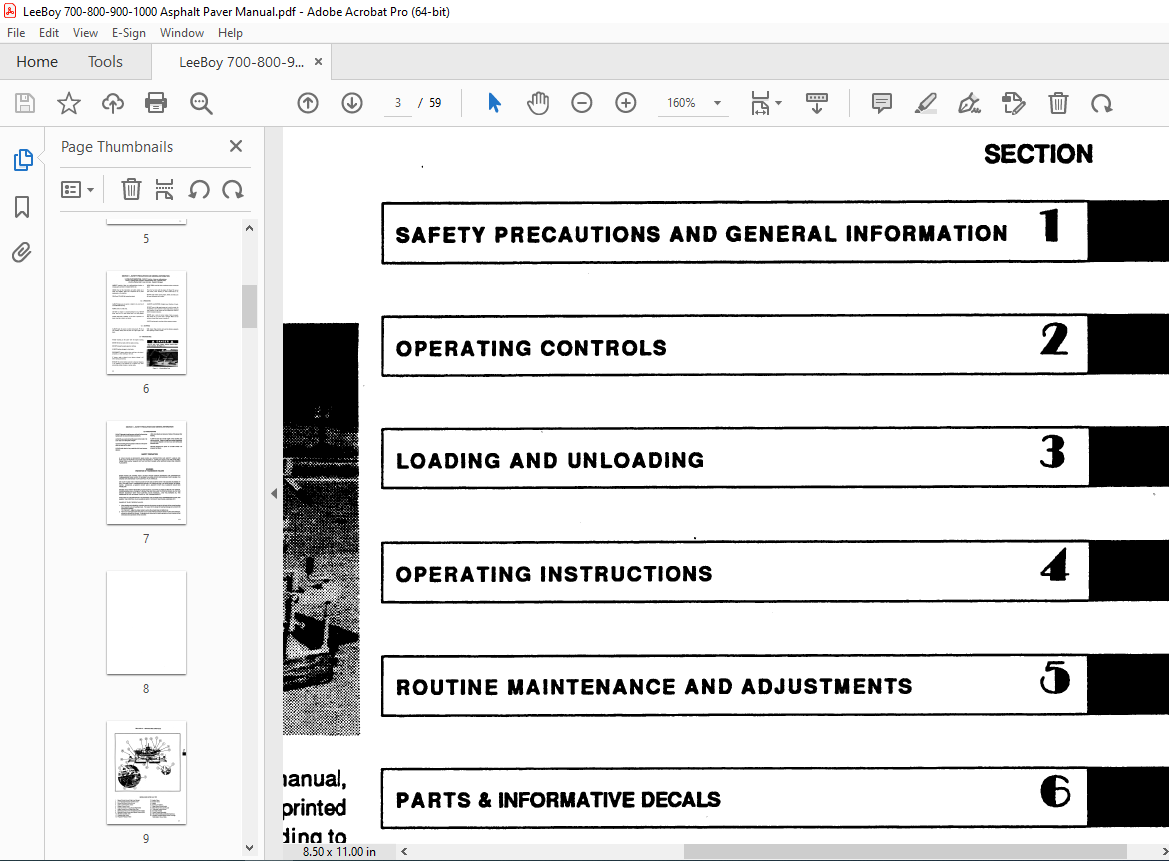This screenshot has height=861, width=1169.
Task: Click the 8.50 x 11.00 in page size
Action: pyautogui.click(x=339, y=851)
